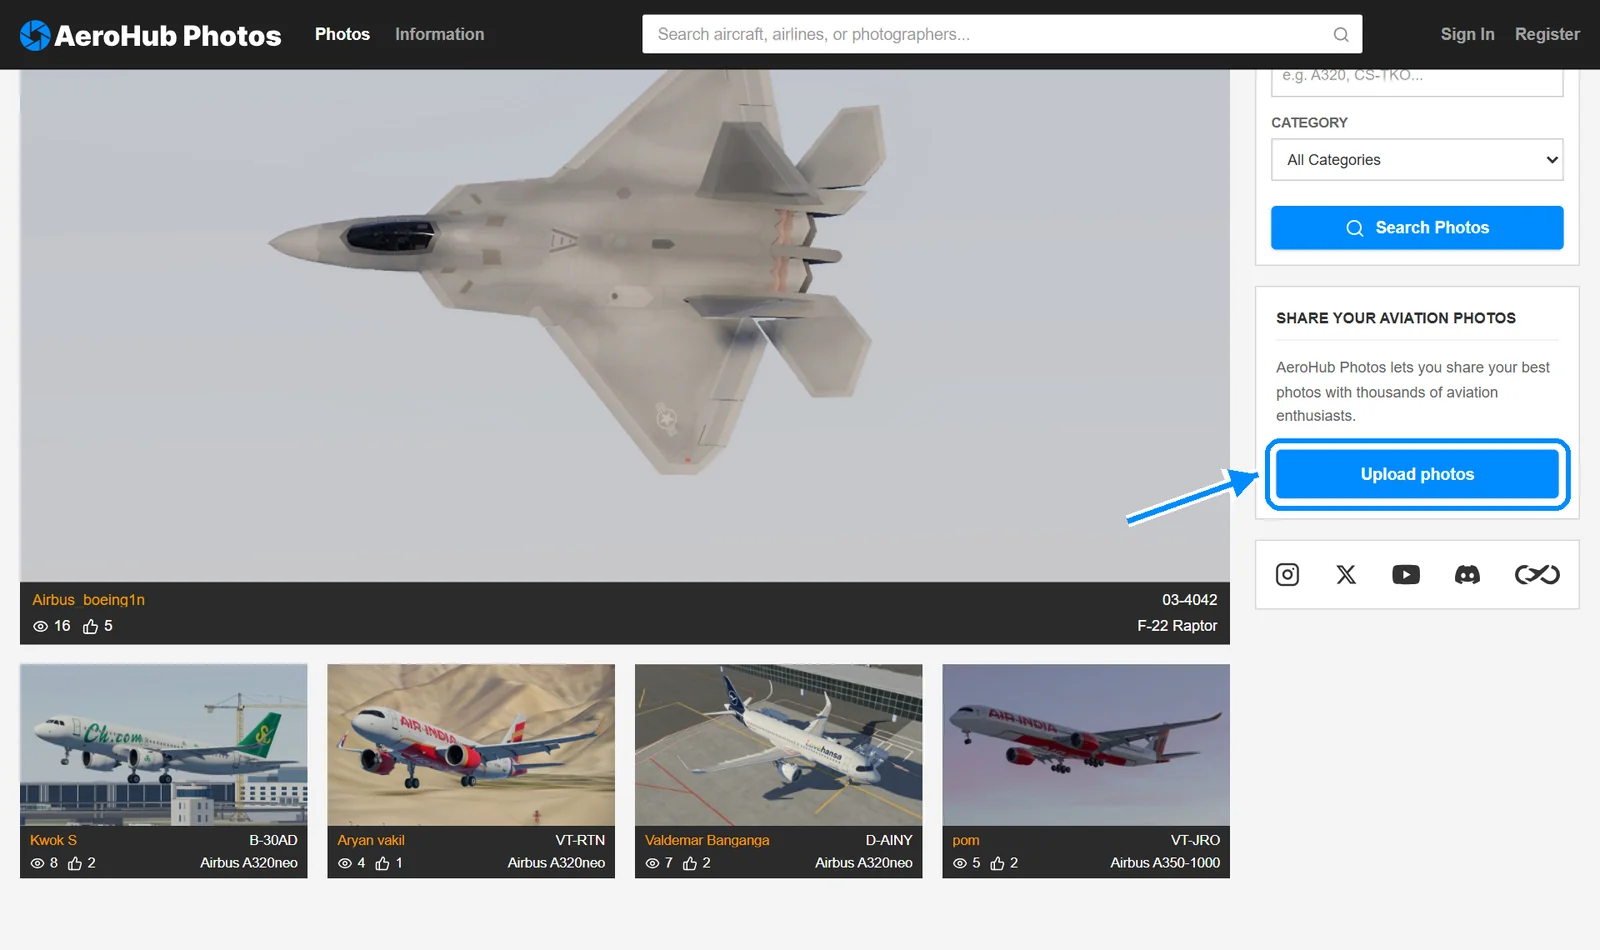Click the eye icon on Kwok S photo card
Screen dimensions: 1600x950
click(x=38, y=863)
